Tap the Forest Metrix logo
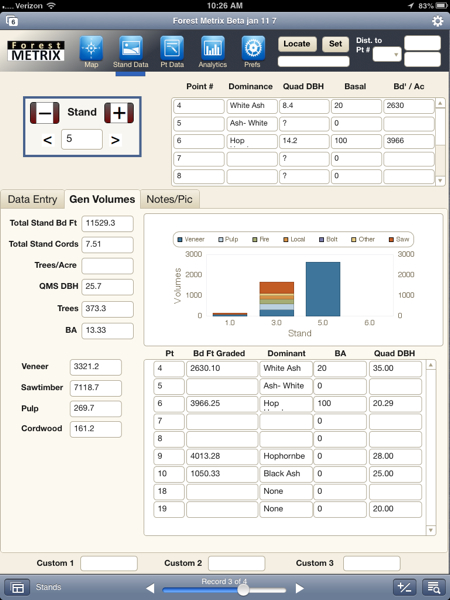 click(36, 51)
